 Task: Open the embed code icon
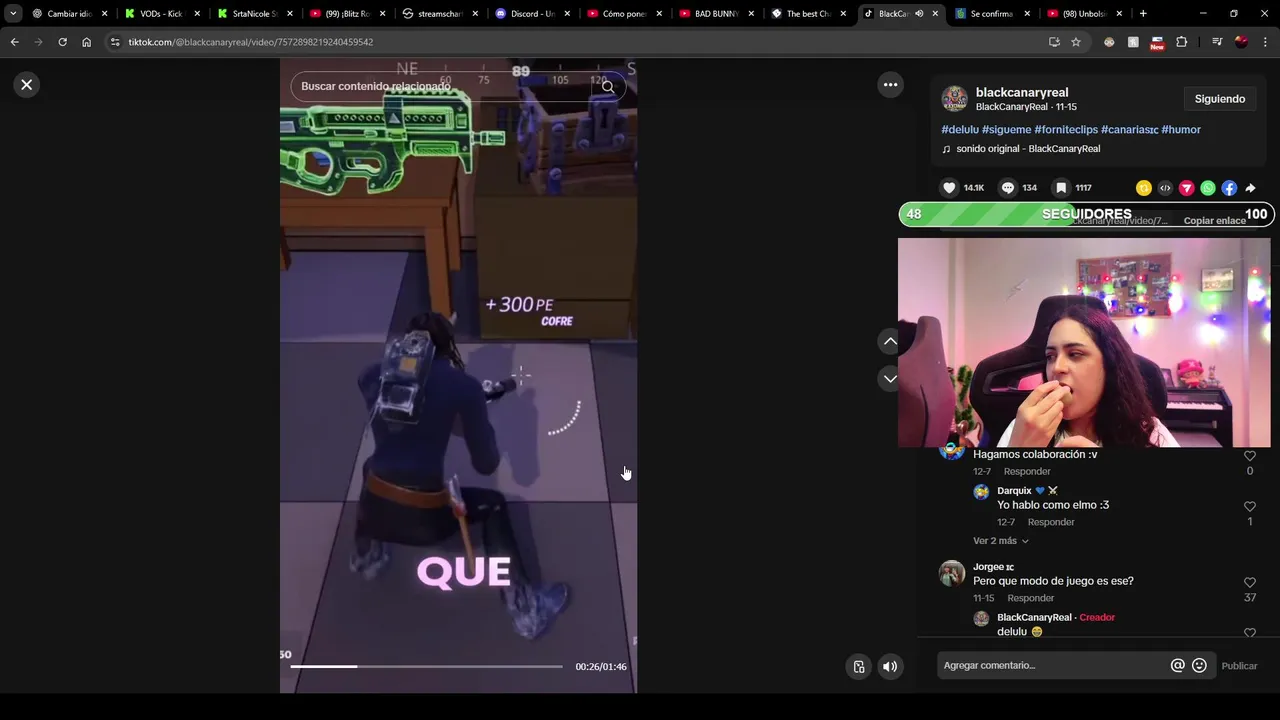coord(1165,188)
